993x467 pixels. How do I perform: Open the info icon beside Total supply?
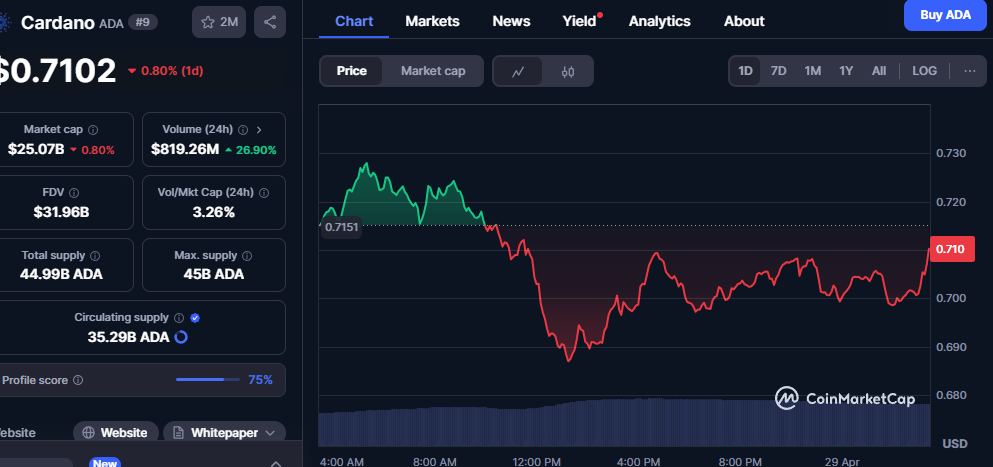pyautogui.click(x=95, y=256)
